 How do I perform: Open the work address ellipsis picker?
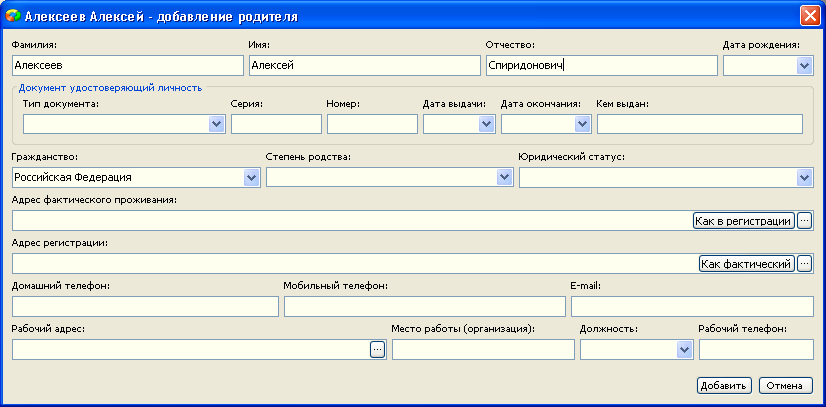tap(377, 349)
